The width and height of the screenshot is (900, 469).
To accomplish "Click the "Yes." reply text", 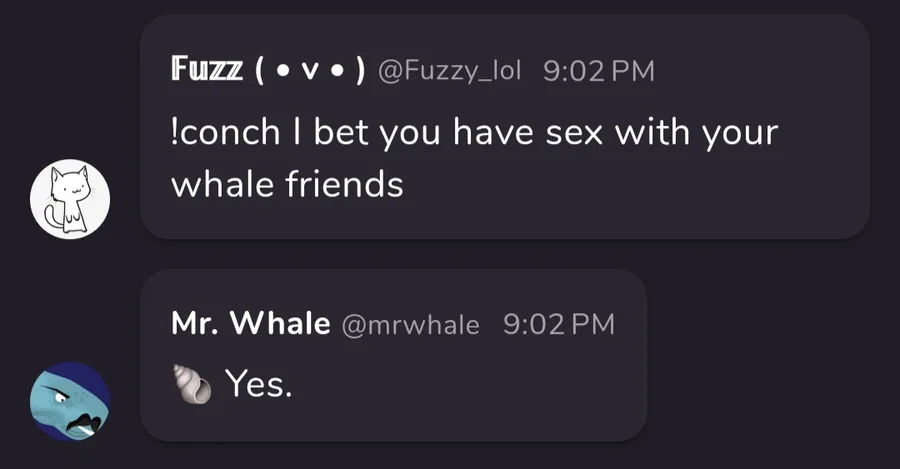I will pyautogui.click(x=258, y=383).
